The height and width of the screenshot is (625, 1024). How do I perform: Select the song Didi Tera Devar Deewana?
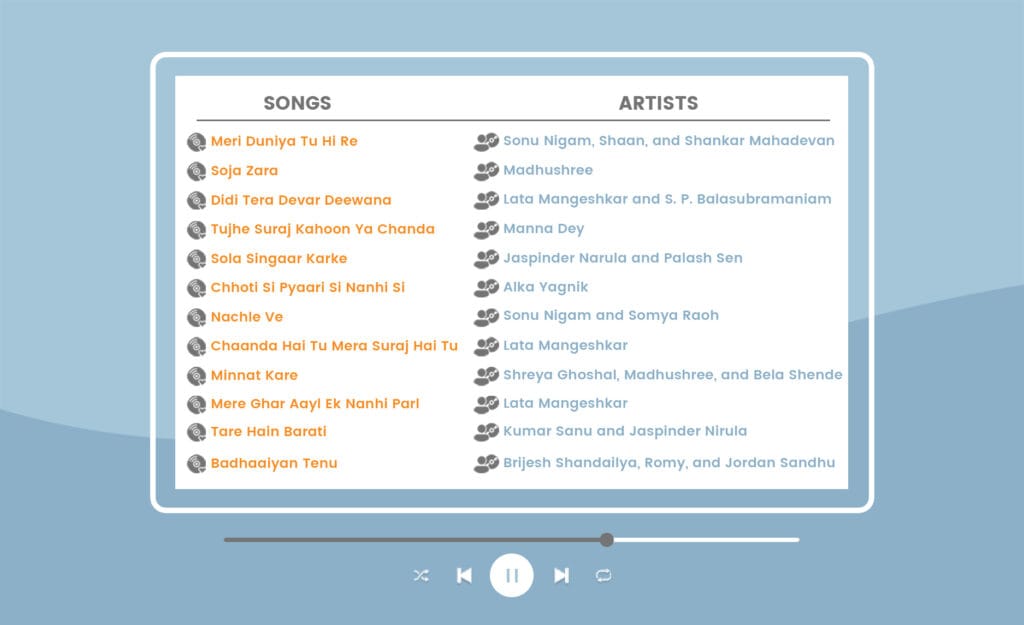coord(301,200)
